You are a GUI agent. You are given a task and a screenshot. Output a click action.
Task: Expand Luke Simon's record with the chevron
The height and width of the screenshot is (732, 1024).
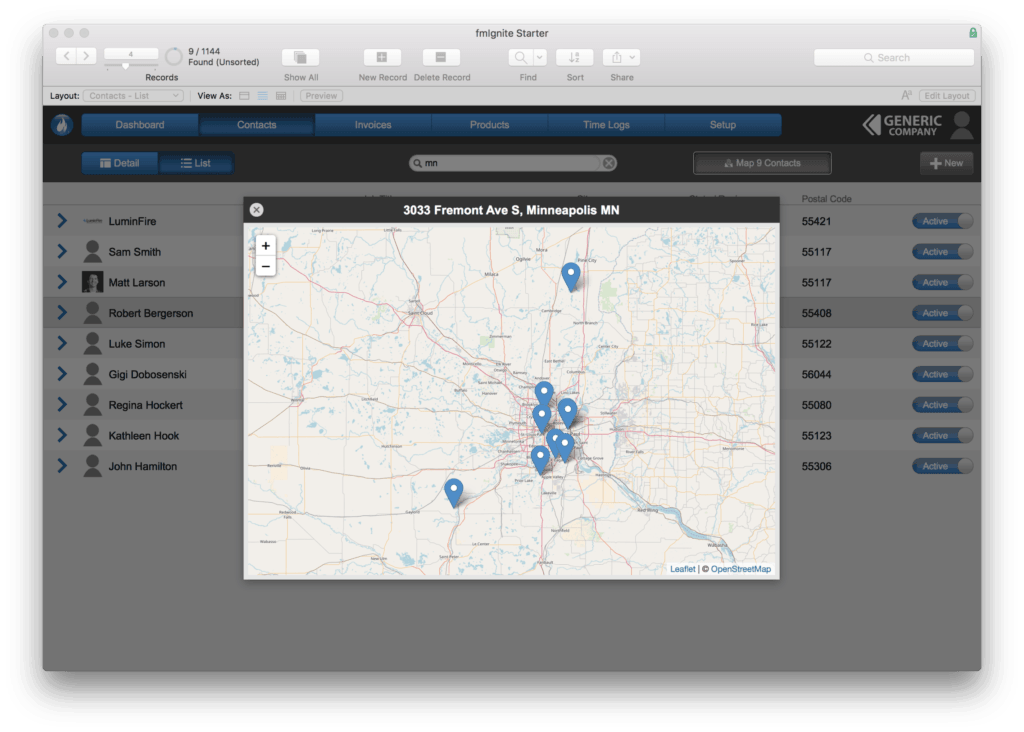click(x=60, y=343)
